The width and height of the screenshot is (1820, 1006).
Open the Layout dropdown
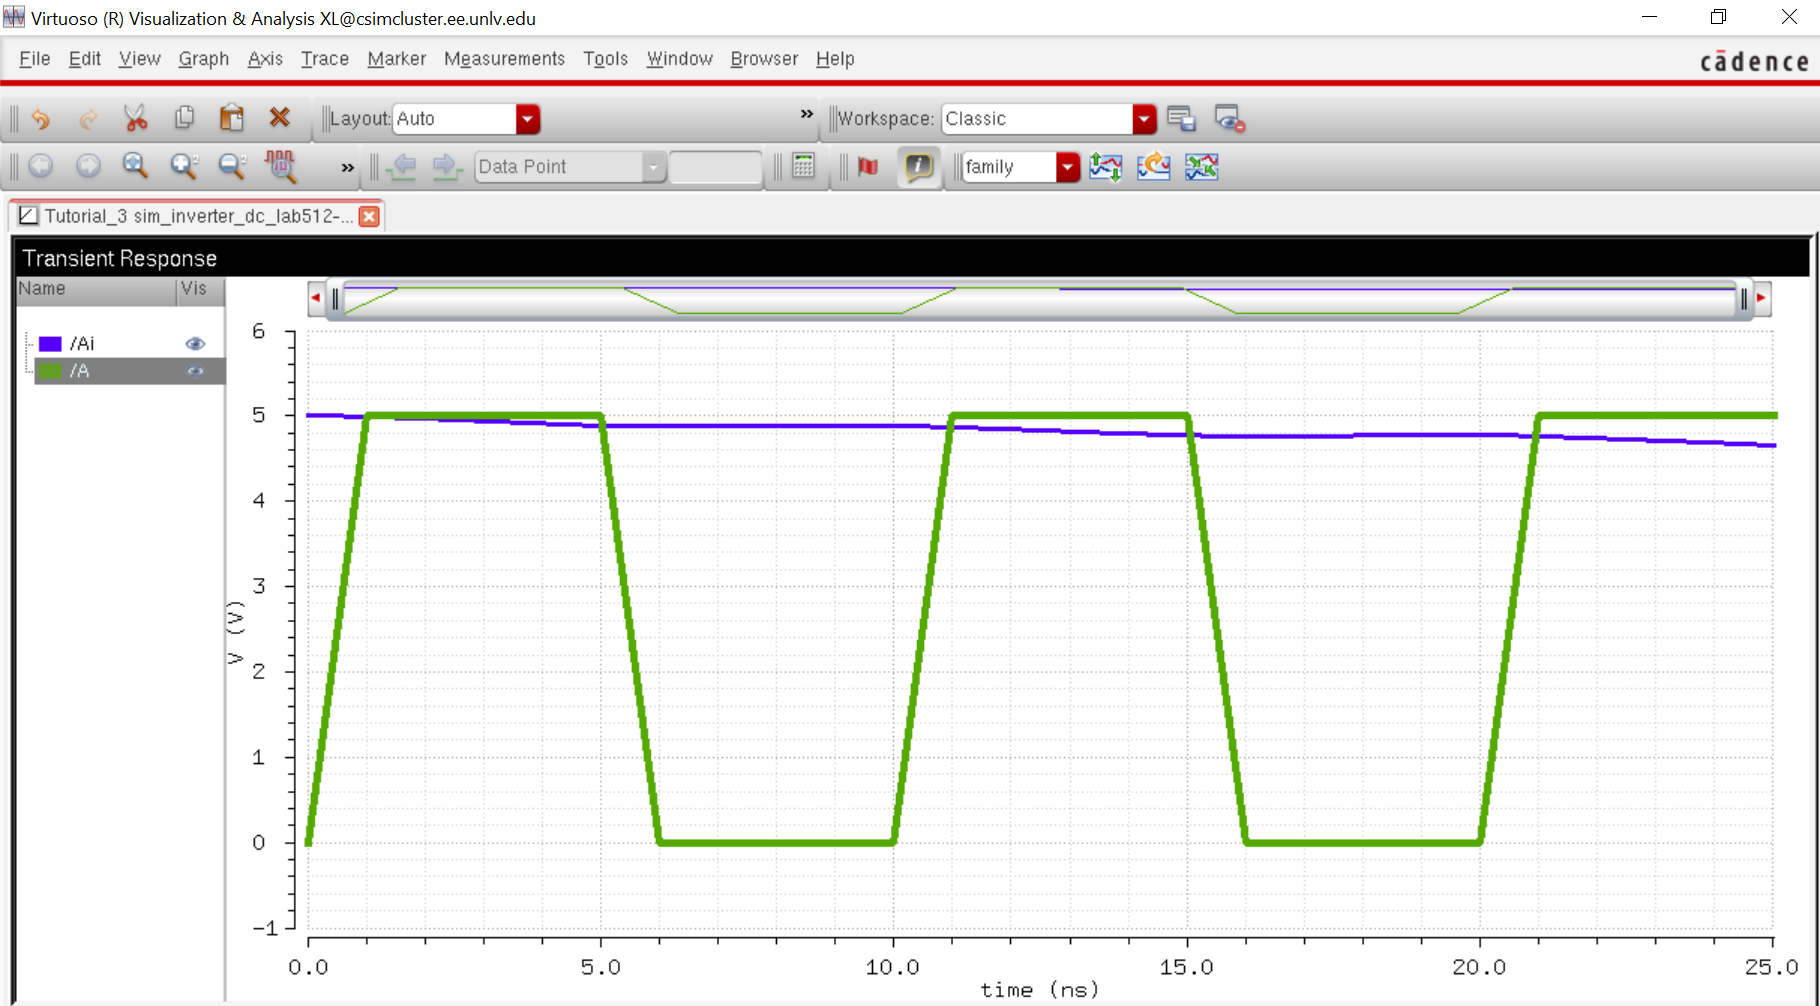(527, 119)
